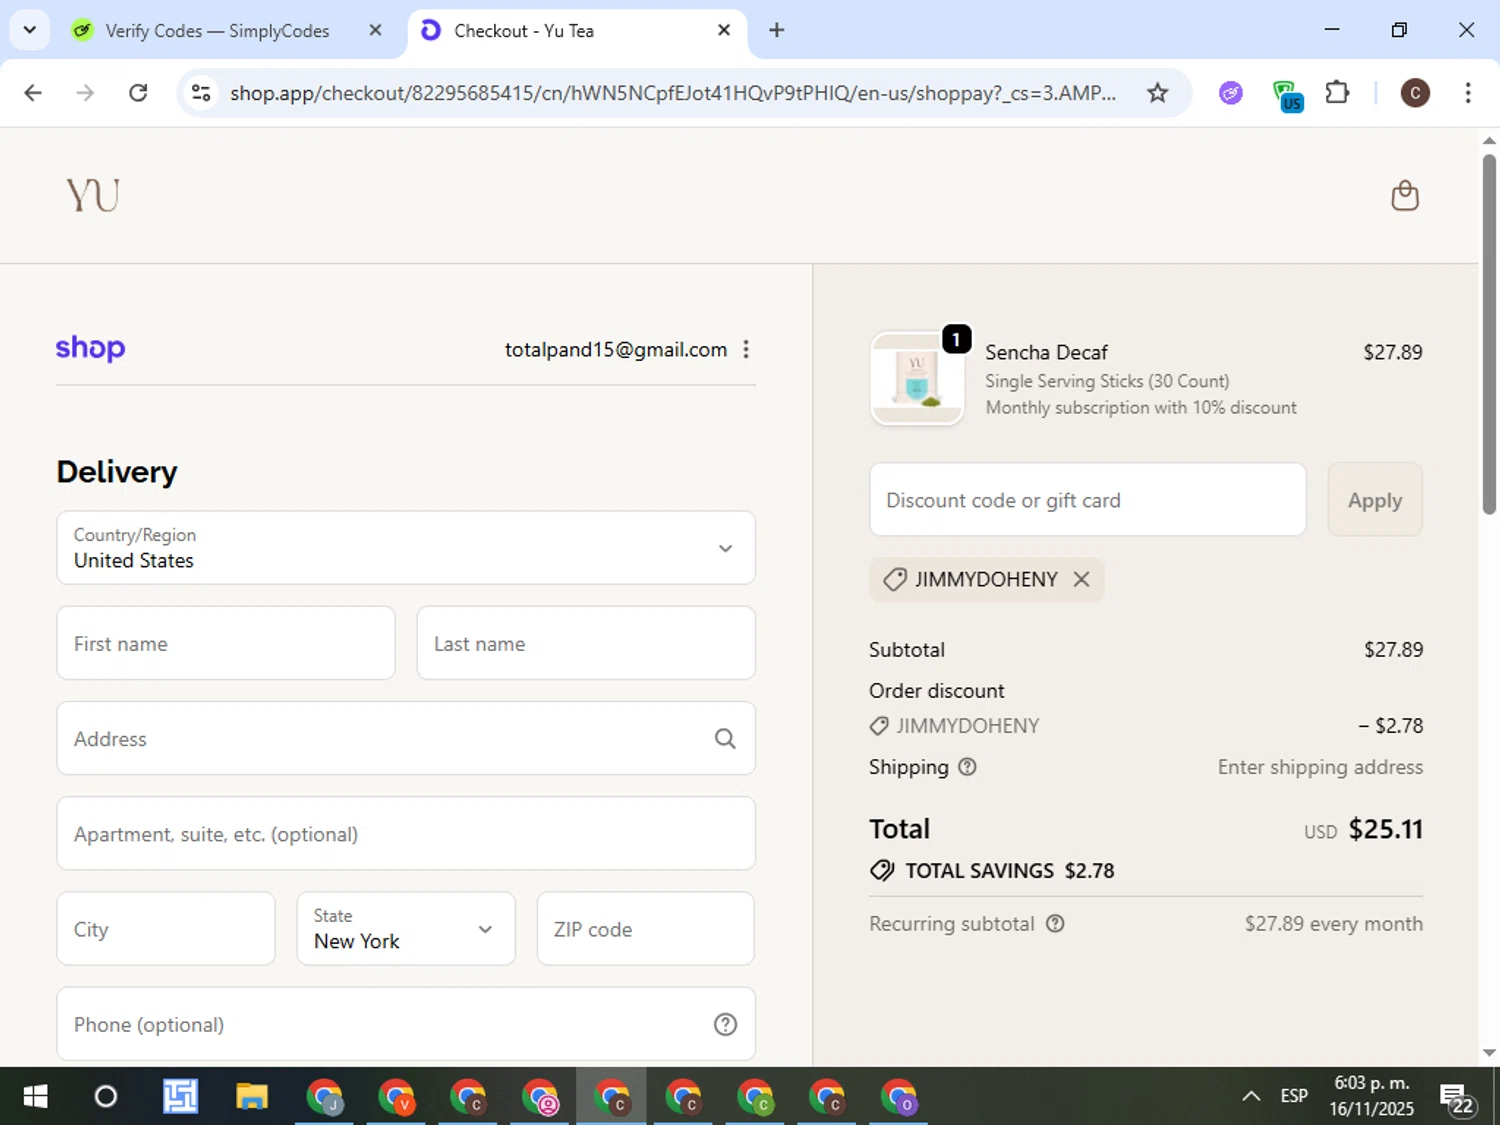
Task: Click the Enter shipping address text
Action: point(1320,767)
